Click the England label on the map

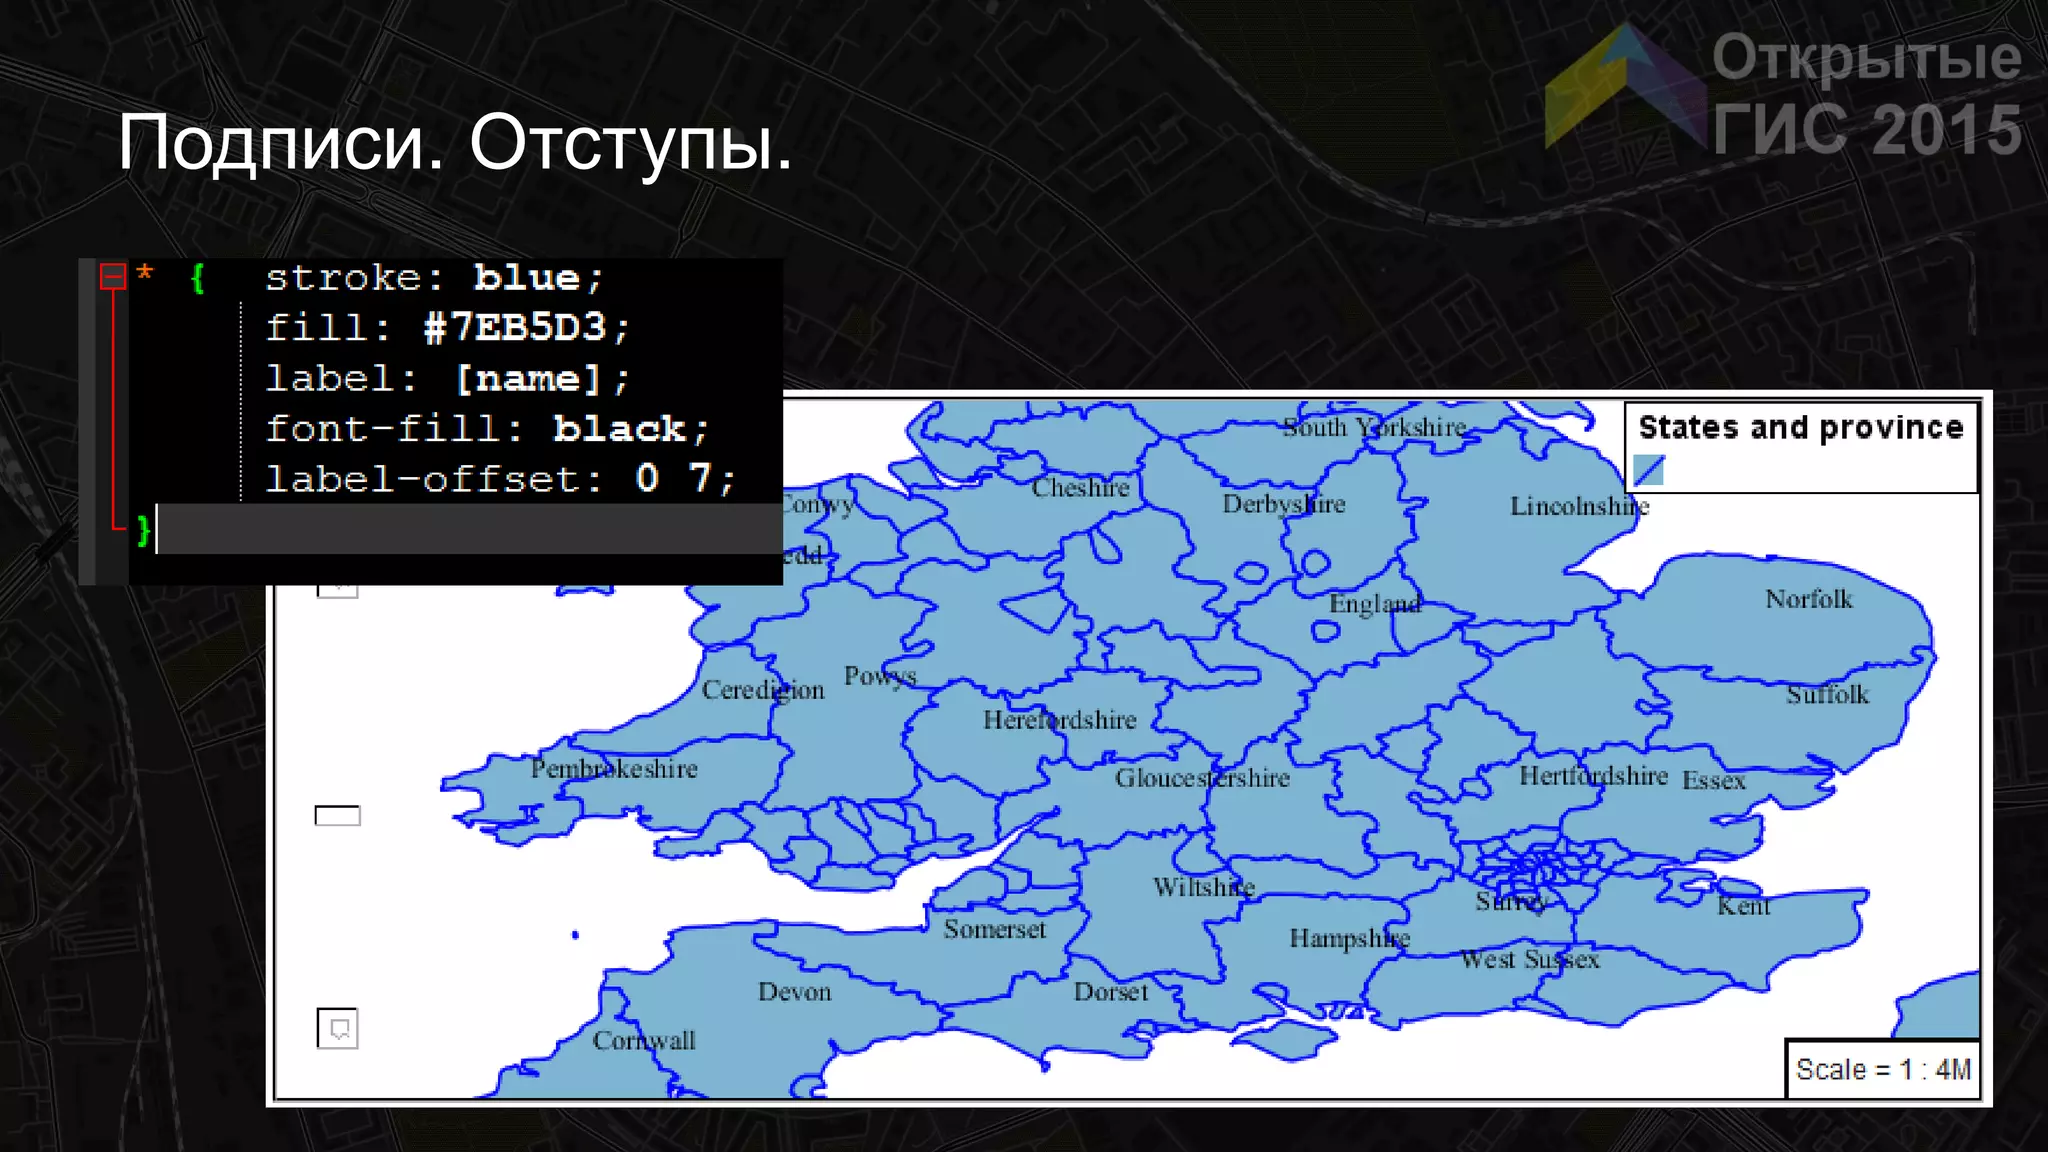[x=1375, y=604]
